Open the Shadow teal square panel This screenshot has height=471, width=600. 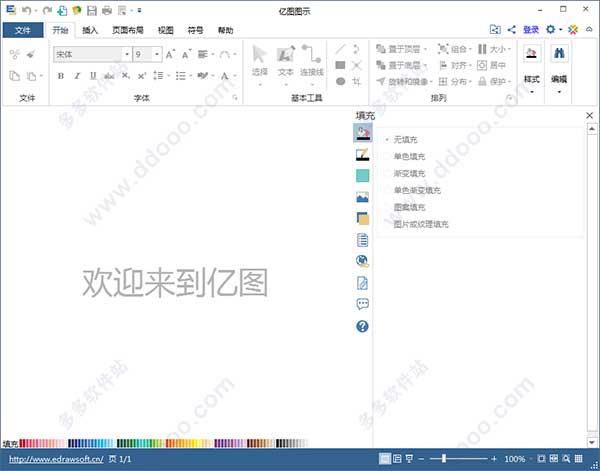(362, 176)
